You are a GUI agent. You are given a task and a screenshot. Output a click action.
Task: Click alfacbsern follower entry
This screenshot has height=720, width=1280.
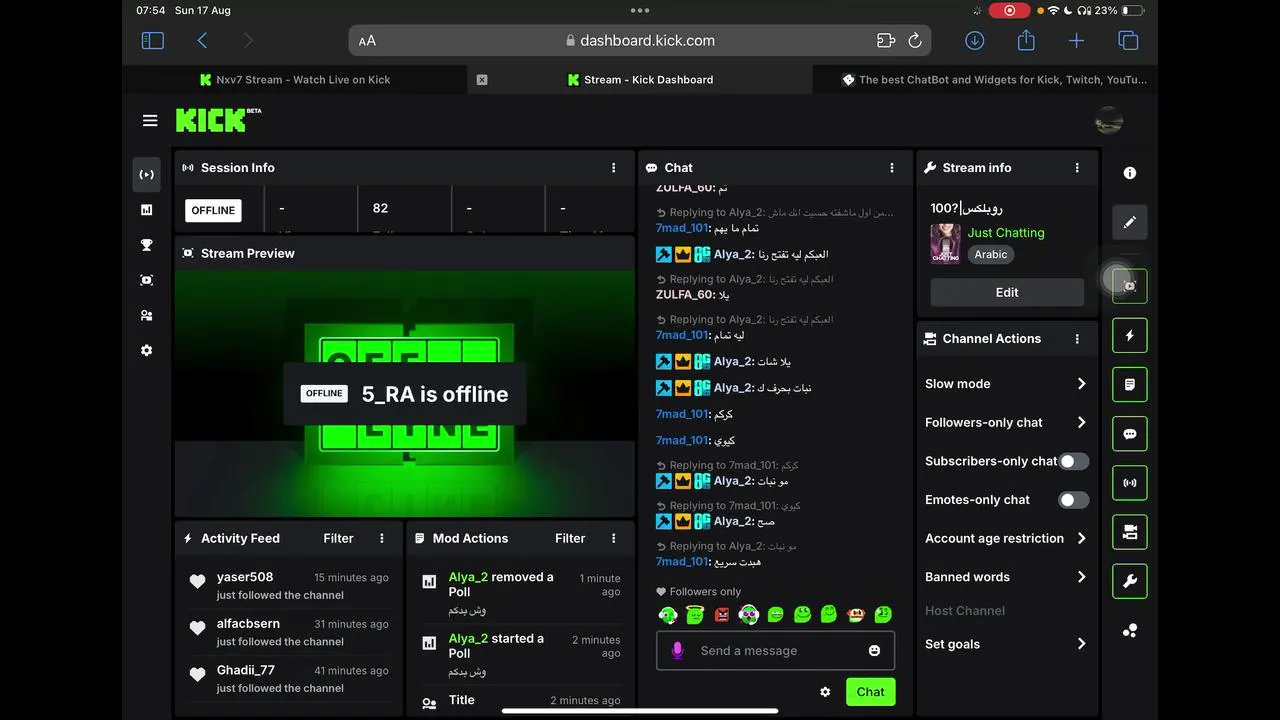point(248,624)
